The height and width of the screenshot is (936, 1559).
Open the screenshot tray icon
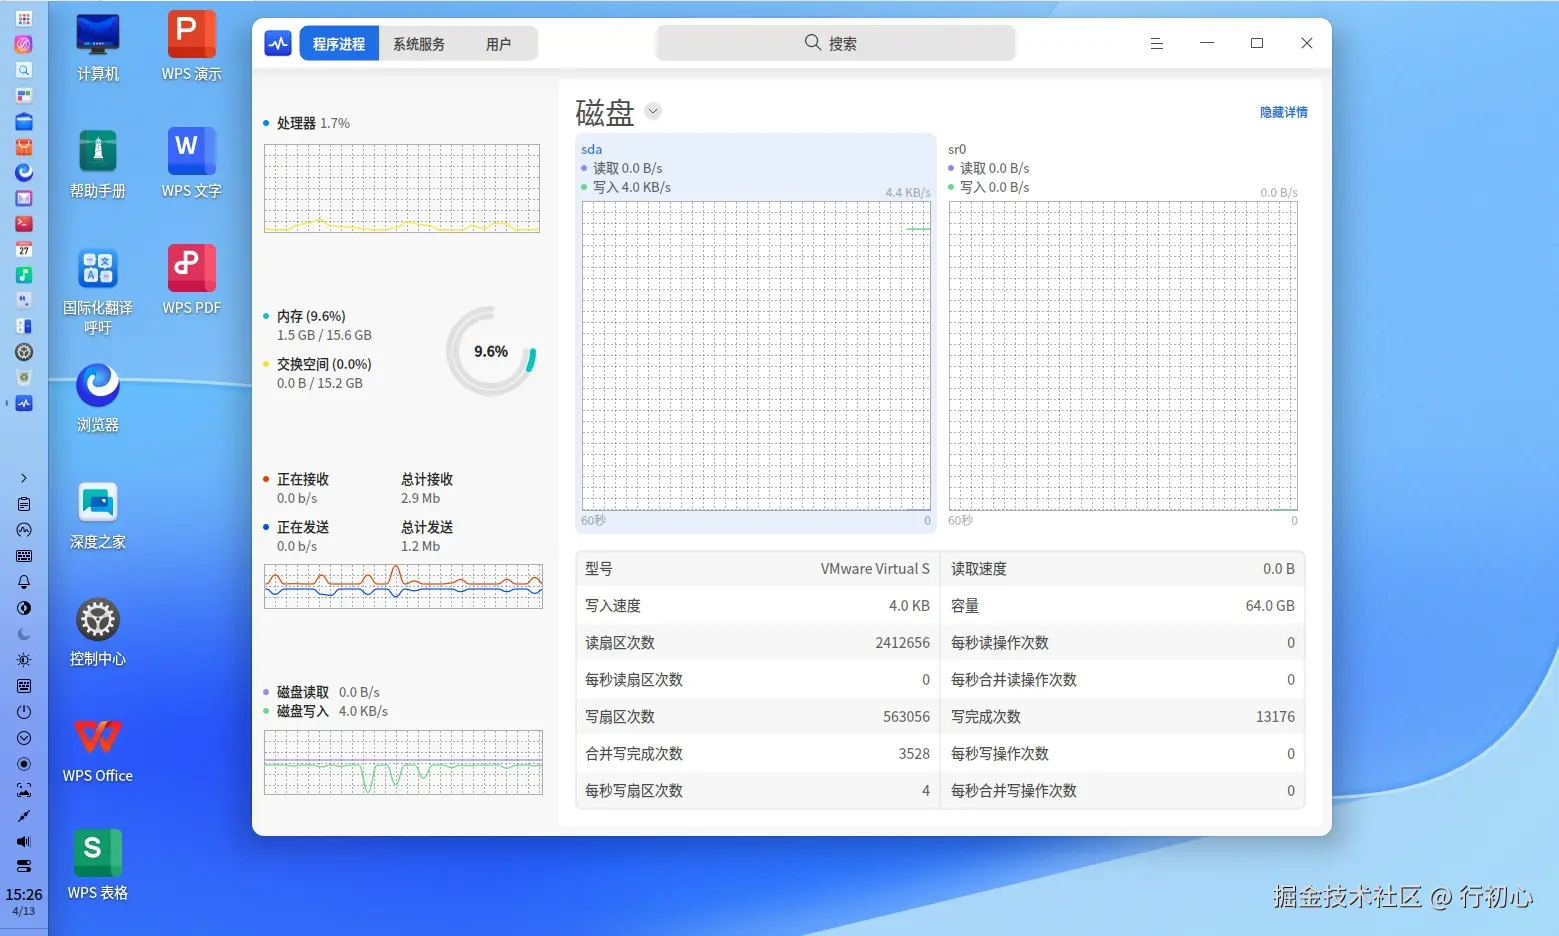click(24, 790)
